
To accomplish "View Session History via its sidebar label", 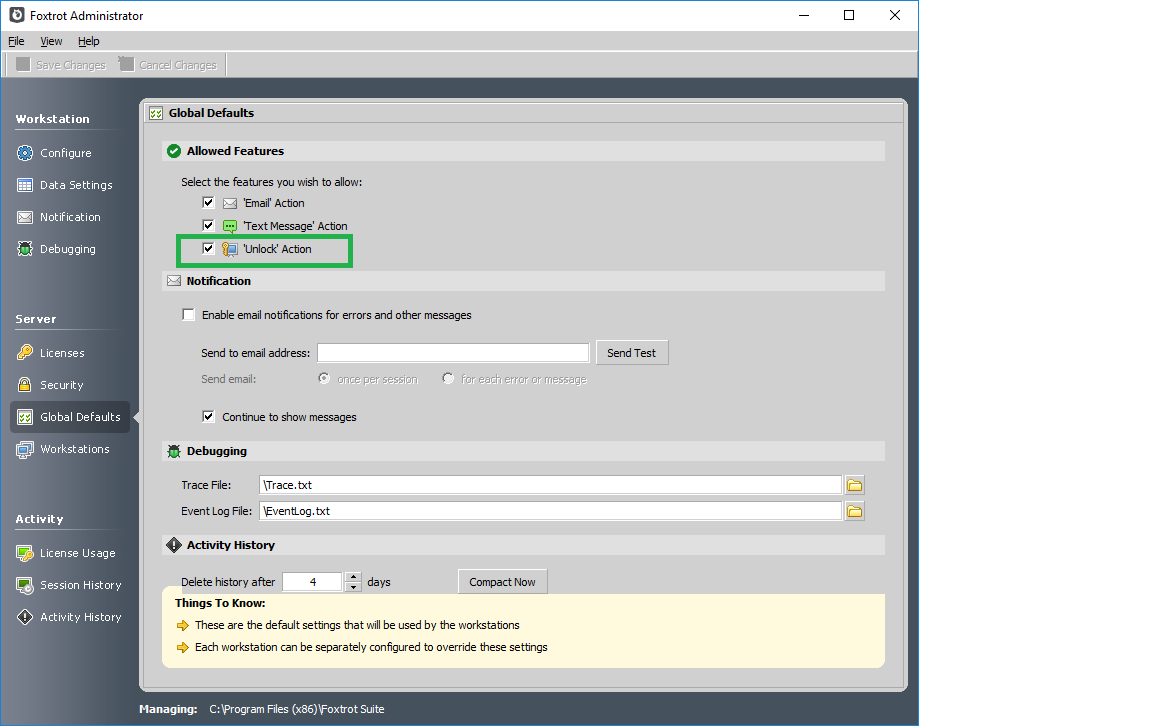I will (81, 585).
